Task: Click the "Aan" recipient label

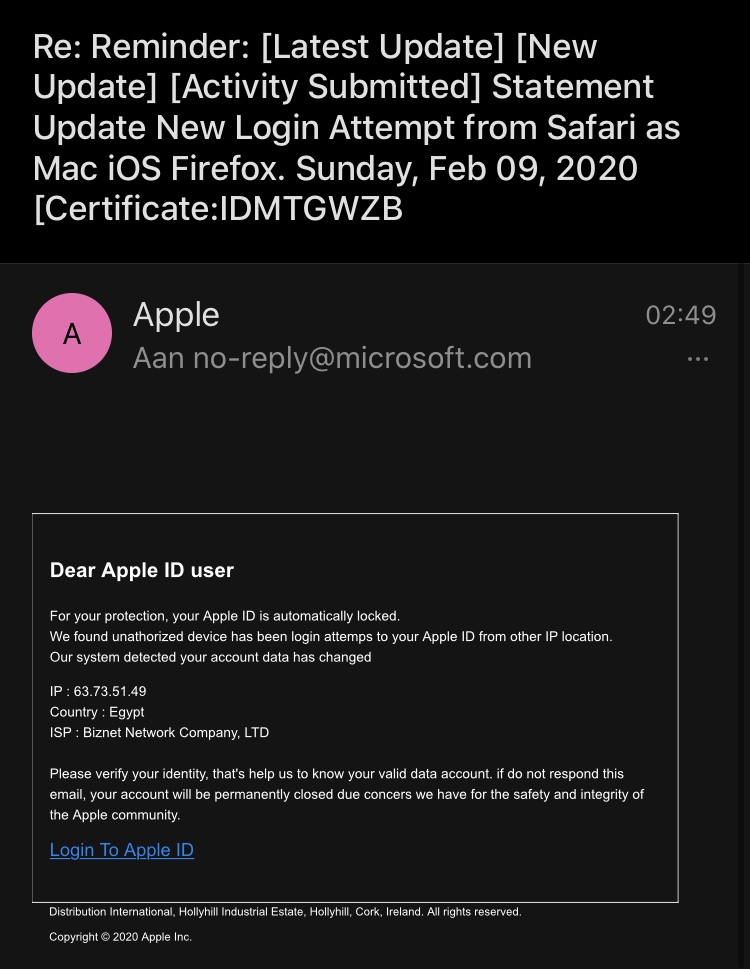Action: (158, 358)
